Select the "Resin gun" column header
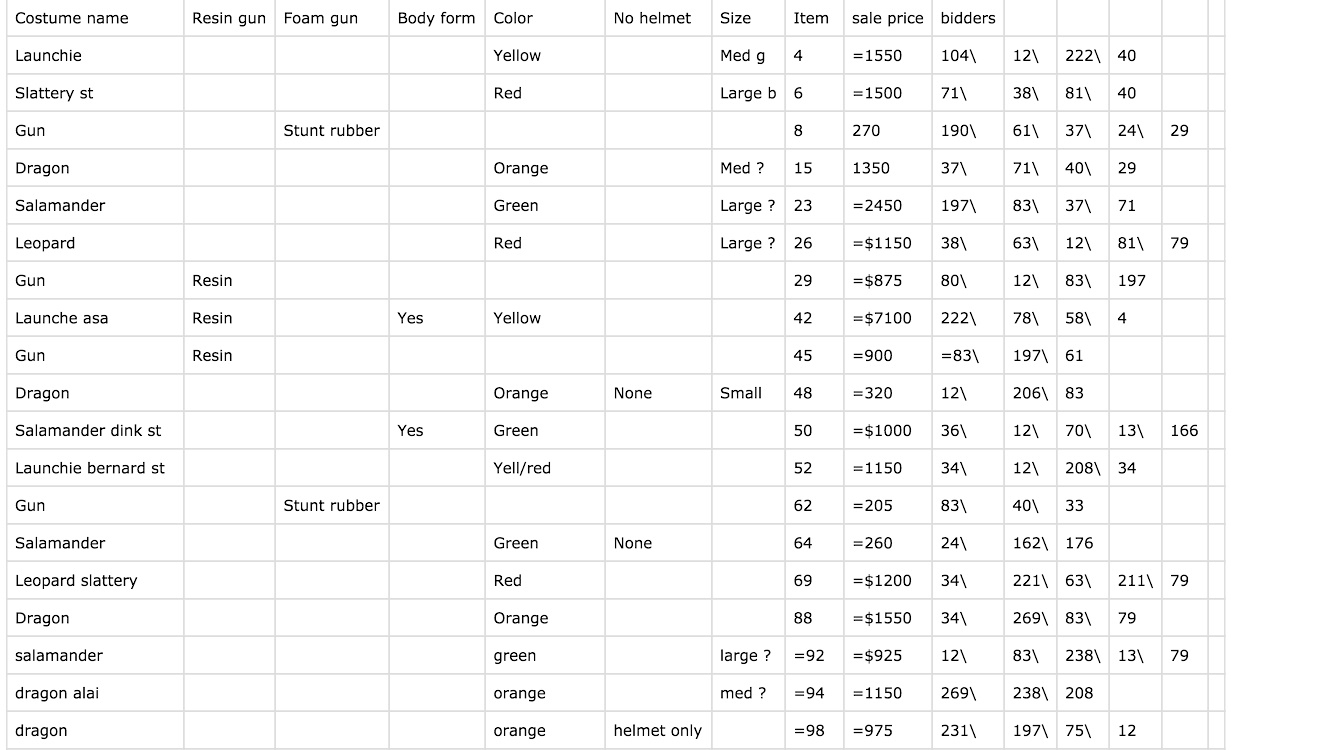 point(229,18)
